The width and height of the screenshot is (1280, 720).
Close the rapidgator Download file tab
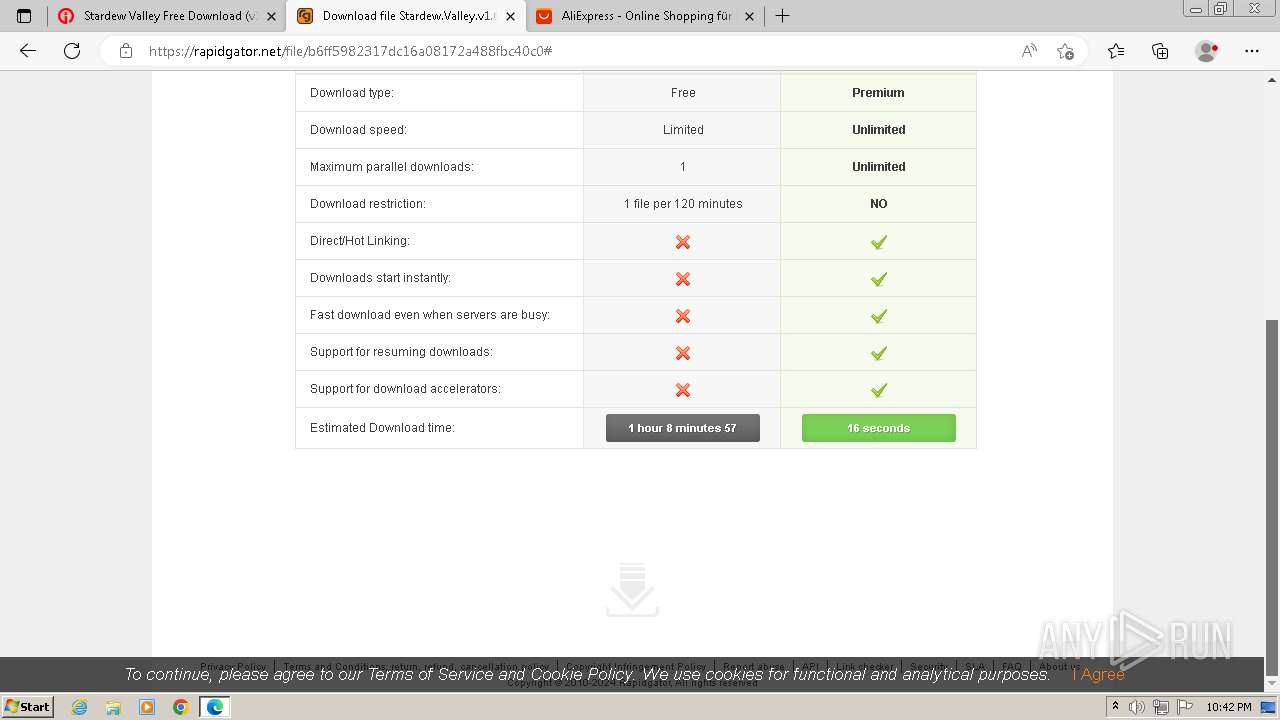(510, 16)
